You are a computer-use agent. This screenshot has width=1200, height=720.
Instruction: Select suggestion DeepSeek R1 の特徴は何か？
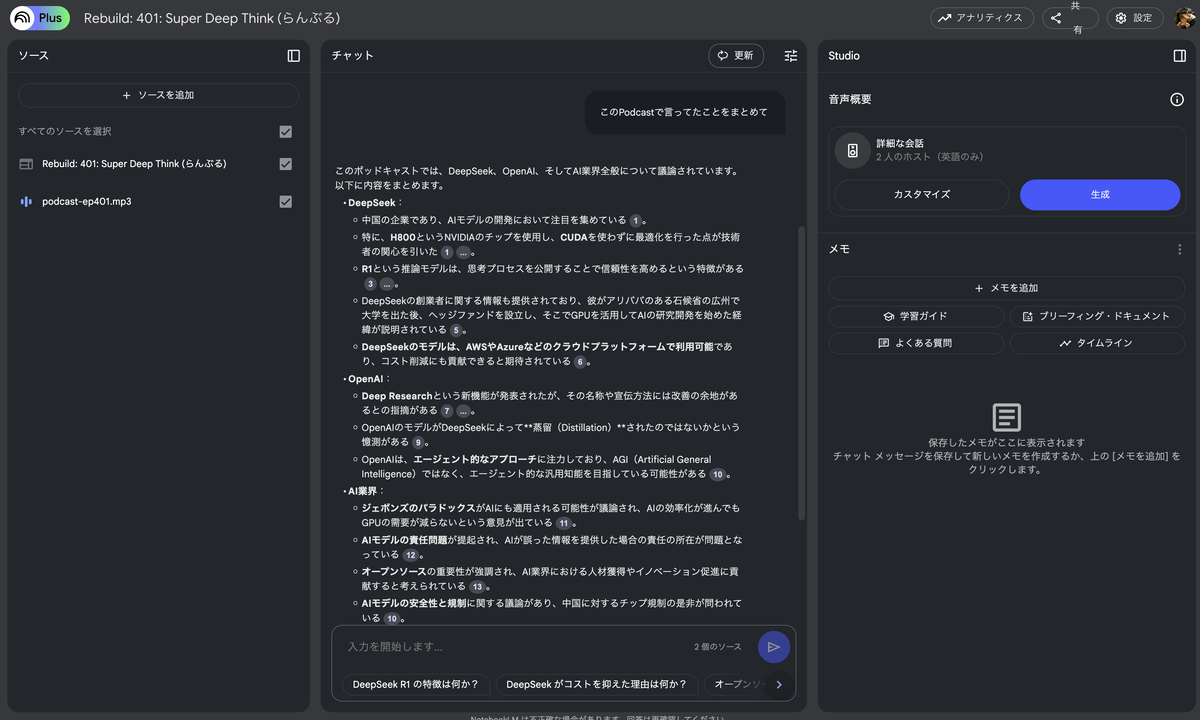tap(416, 685)
